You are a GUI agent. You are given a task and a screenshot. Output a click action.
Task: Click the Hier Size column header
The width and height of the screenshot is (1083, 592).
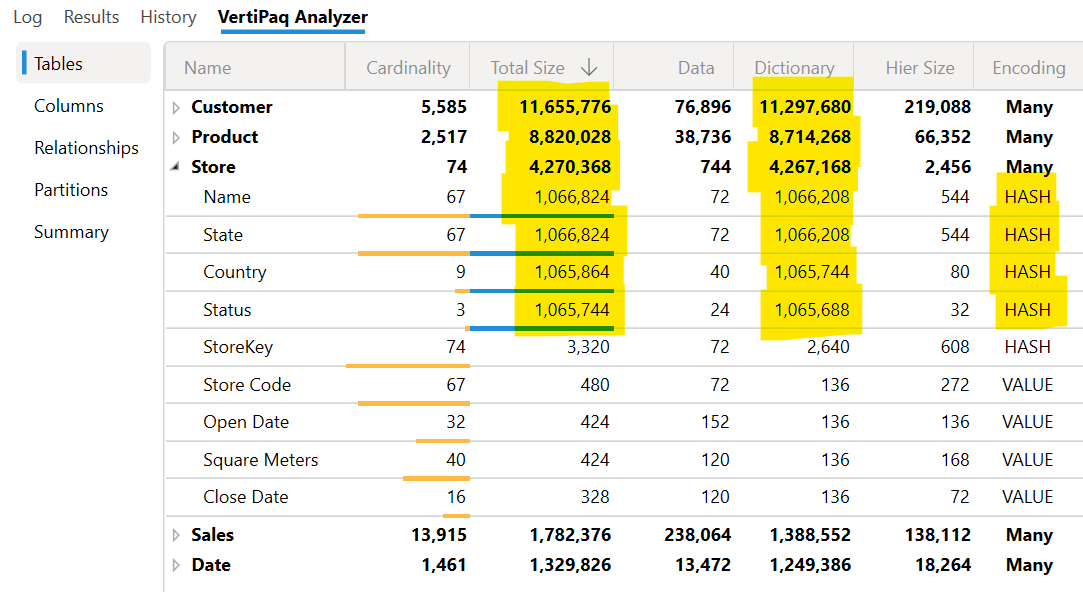(x=919, y=67)
